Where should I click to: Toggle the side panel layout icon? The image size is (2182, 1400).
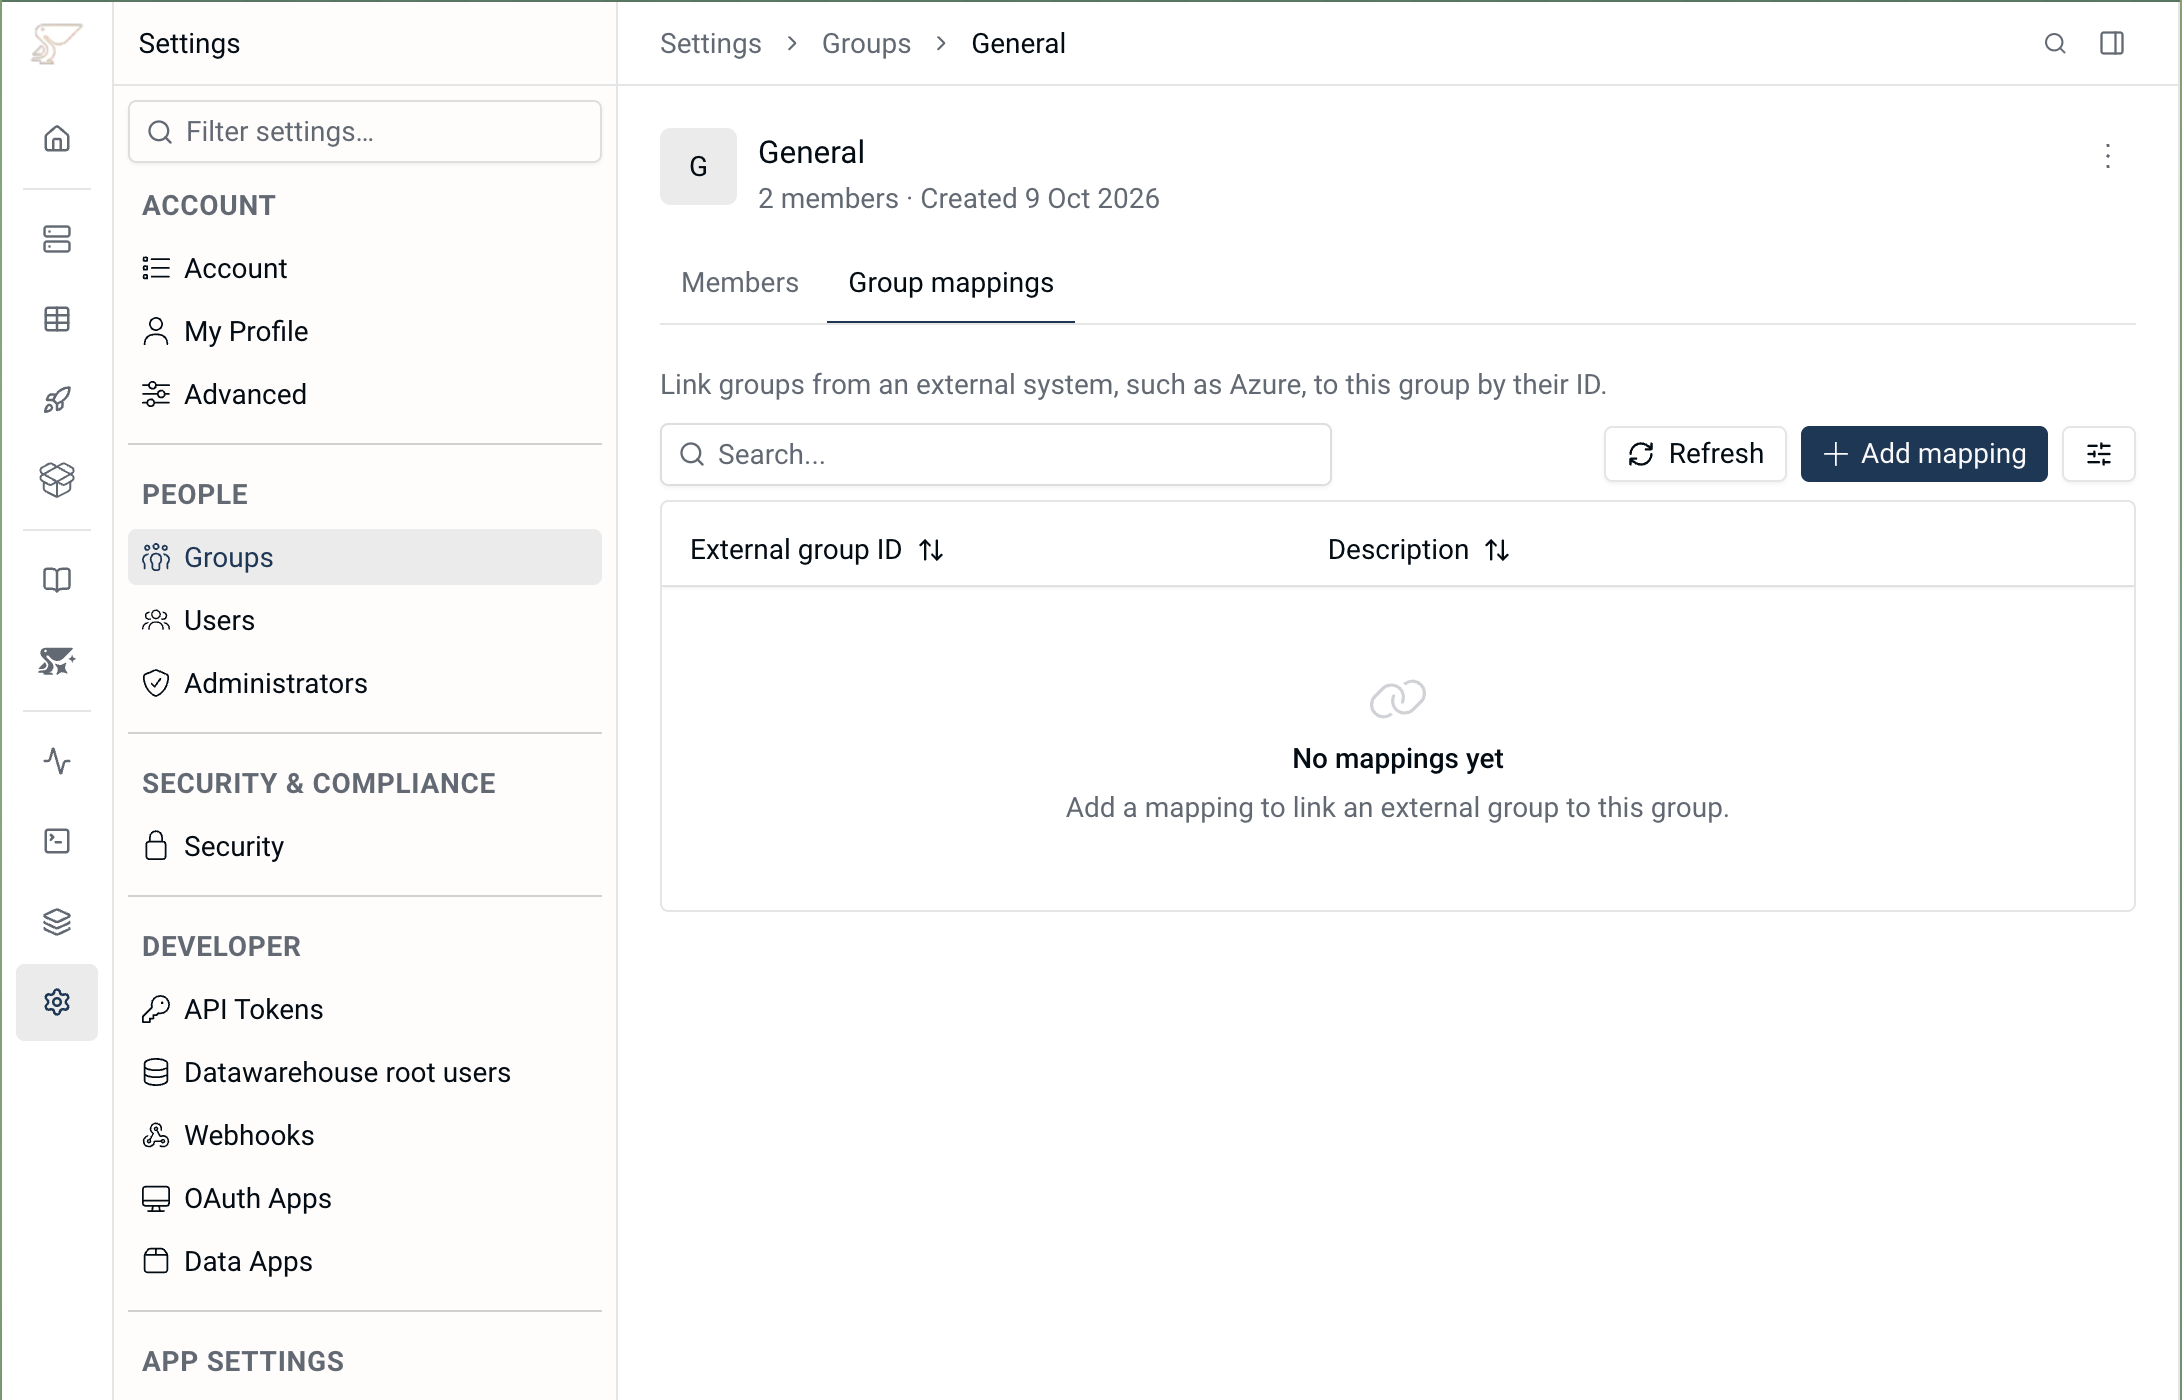click(x=2112, y=43)
